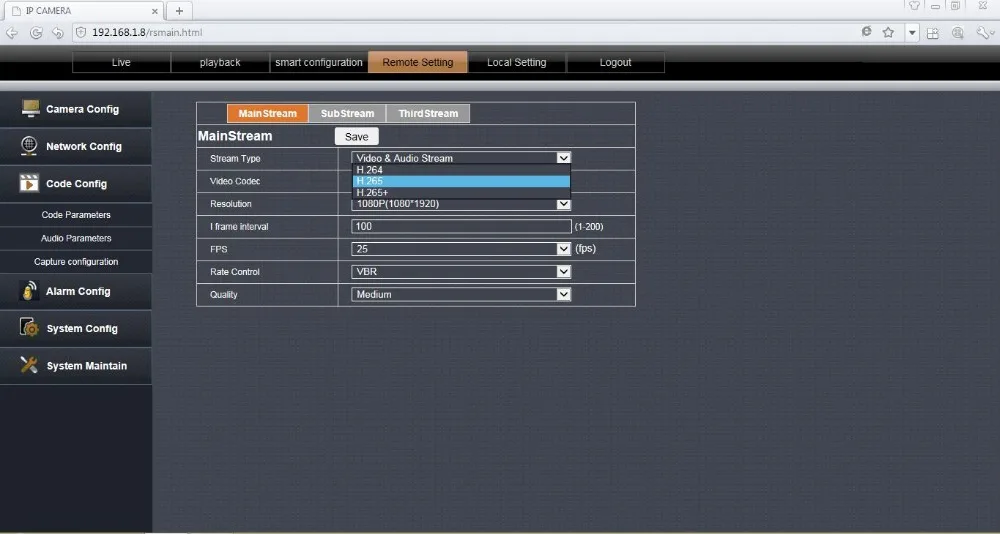The image size is (1000, 534).
Task: Open the Local Setting tab
Action: [517, 63]
